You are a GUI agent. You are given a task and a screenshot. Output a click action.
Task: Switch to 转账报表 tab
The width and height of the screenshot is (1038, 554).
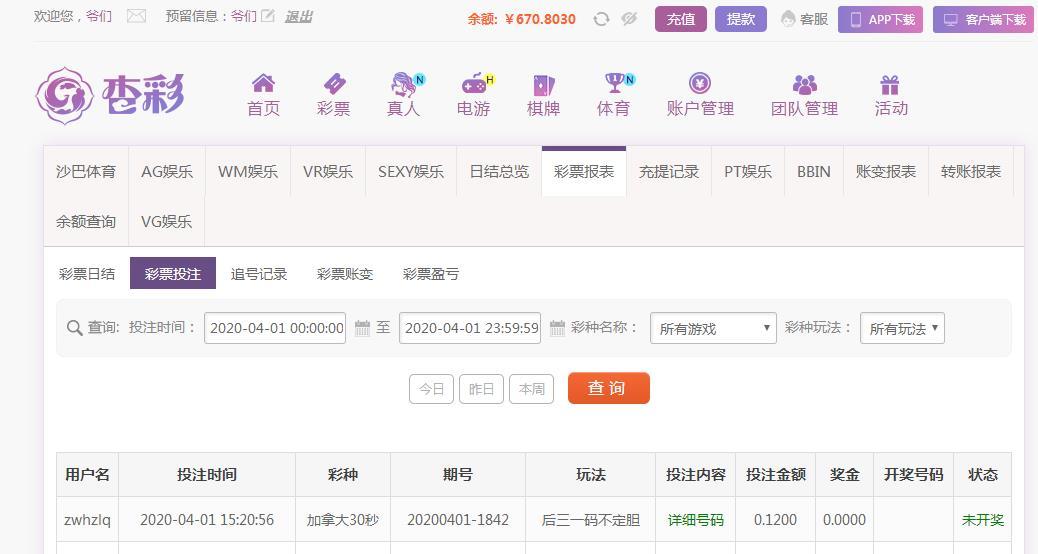(971, 171)
